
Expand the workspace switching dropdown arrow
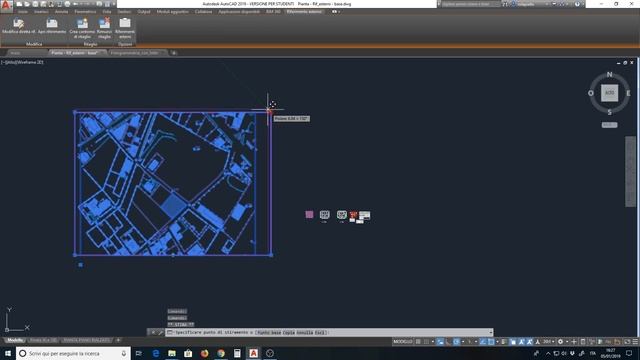coord(567,342)
